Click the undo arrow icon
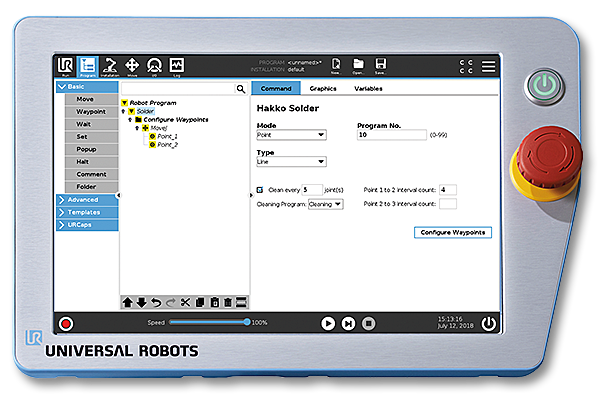This screenshot has height=417, width=600. coord(156,303)
